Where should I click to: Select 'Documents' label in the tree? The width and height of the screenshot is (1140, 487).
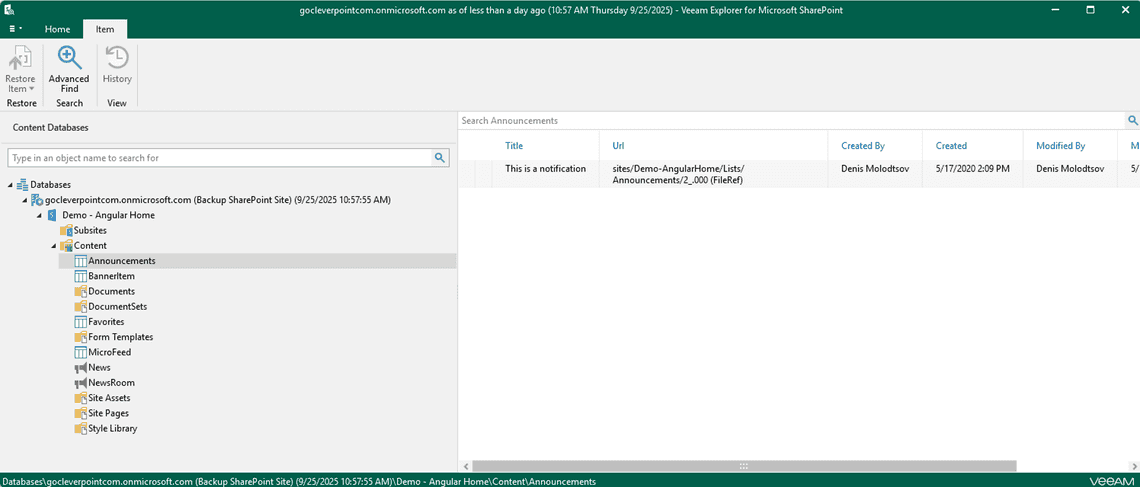tap(111, 291)
